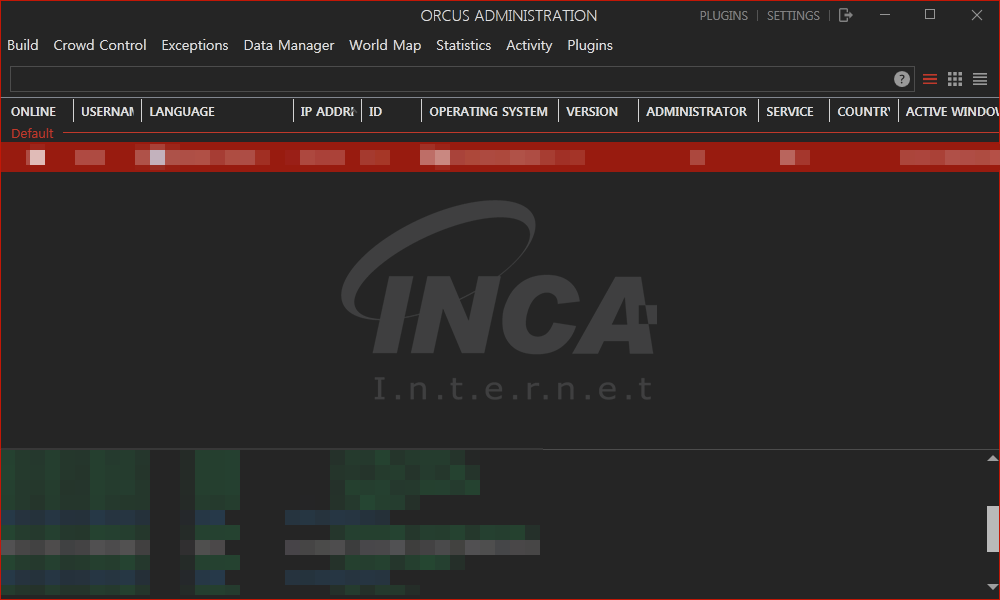
Task: Open the Exceptions menu
Action: 195,45
